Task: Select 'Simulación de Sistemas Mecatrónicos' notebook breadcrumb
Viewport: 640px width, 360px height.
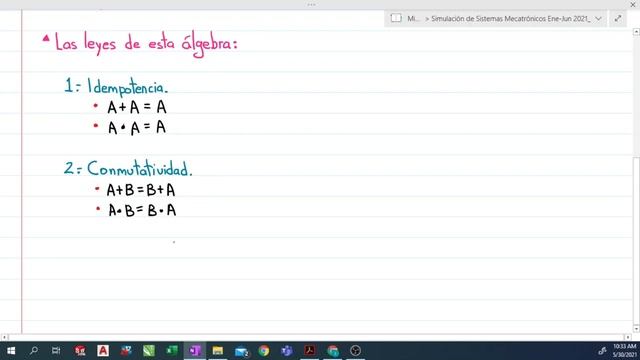Action: click(511, 19)
